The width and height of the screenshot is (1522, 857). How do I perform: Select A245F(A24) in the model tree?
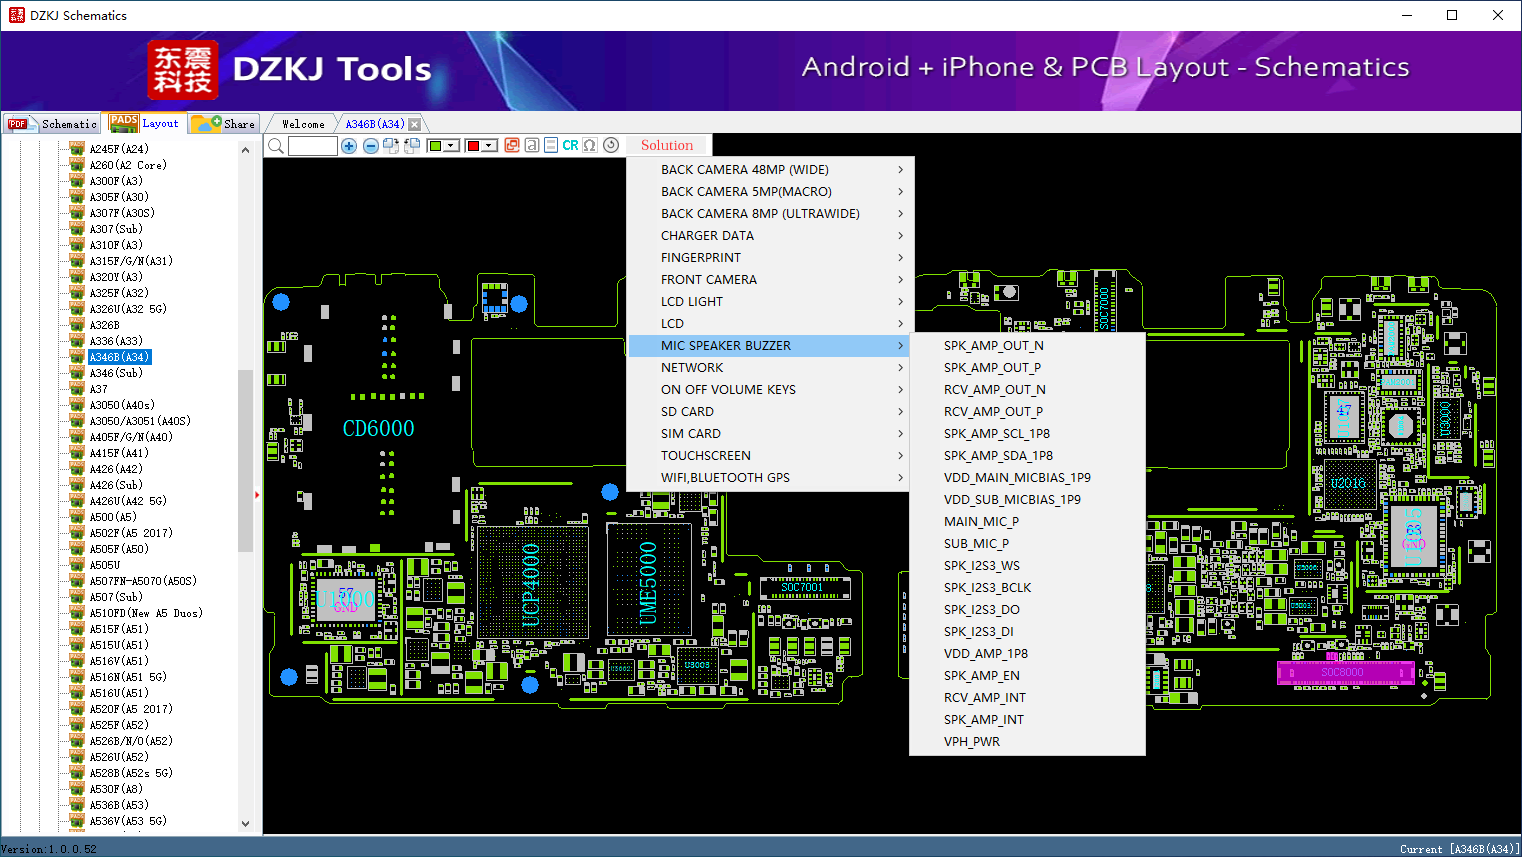pos(119,149)
